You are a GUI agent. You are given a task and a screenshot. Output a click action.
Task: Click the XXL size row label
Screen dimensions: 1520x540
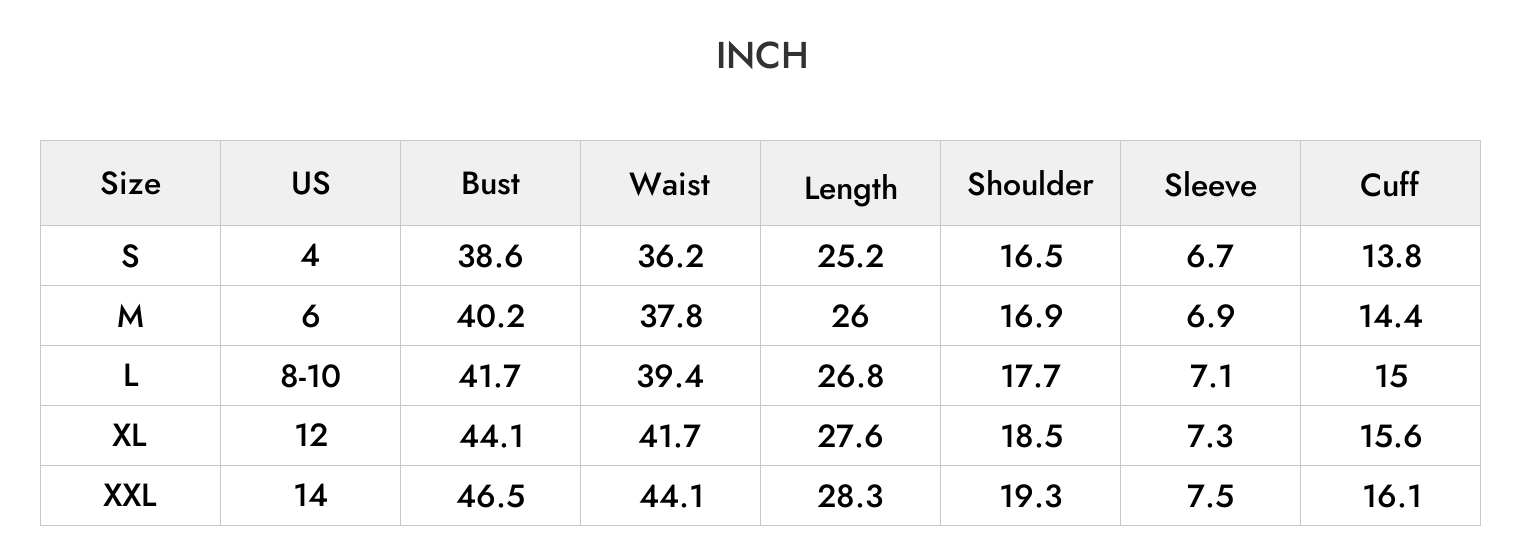click(130, 495)
